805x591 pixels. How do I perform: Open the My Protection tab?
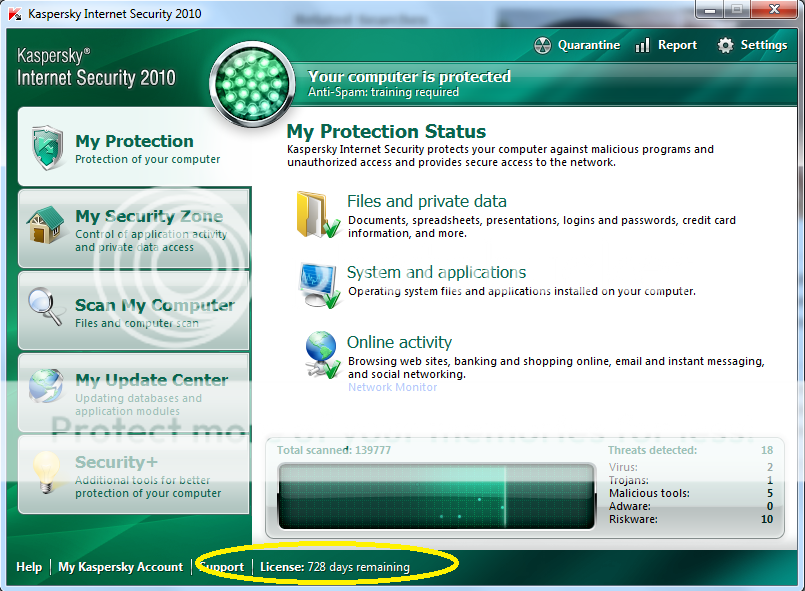click(135, 147)
